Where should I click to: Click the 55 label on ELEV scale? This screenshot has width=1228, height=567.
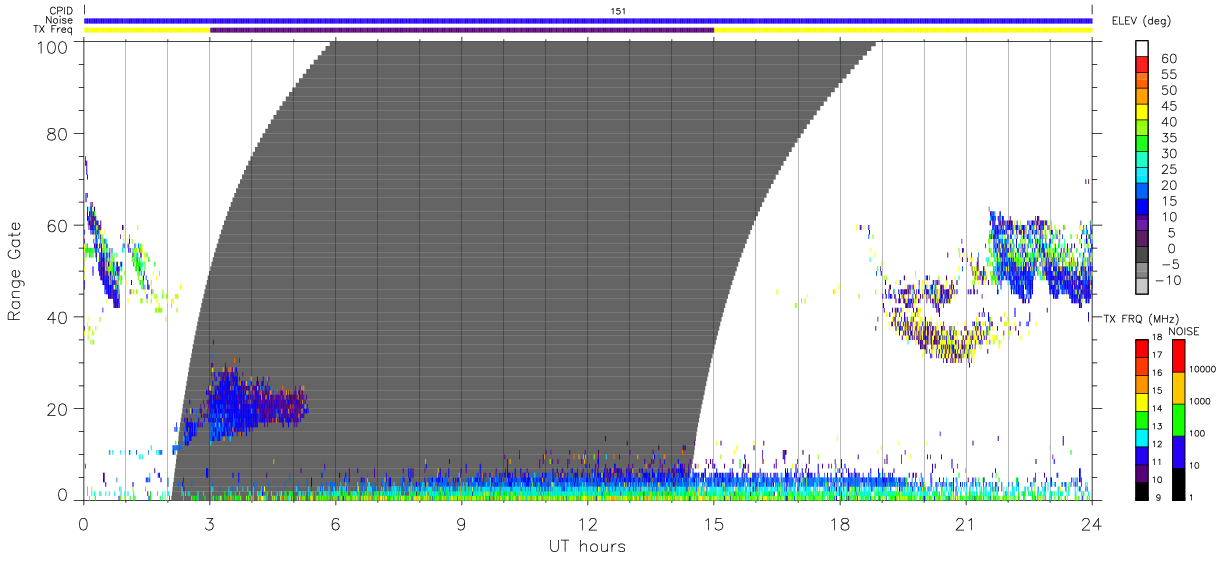click(1168, 74)
